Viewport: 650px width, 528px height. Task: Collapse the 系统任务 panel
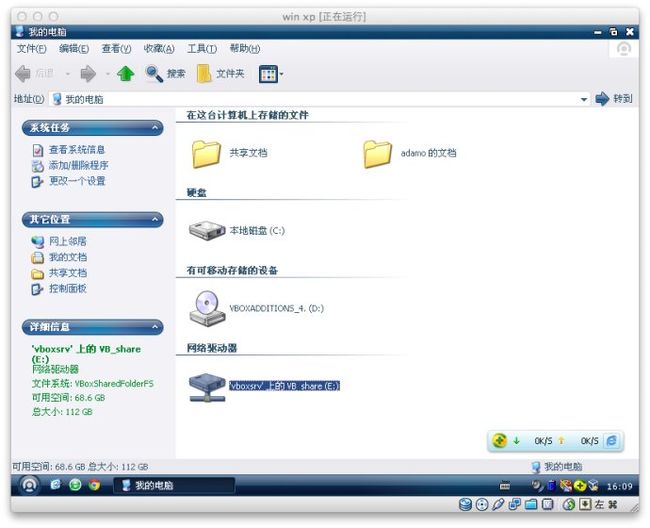[155, 128]
